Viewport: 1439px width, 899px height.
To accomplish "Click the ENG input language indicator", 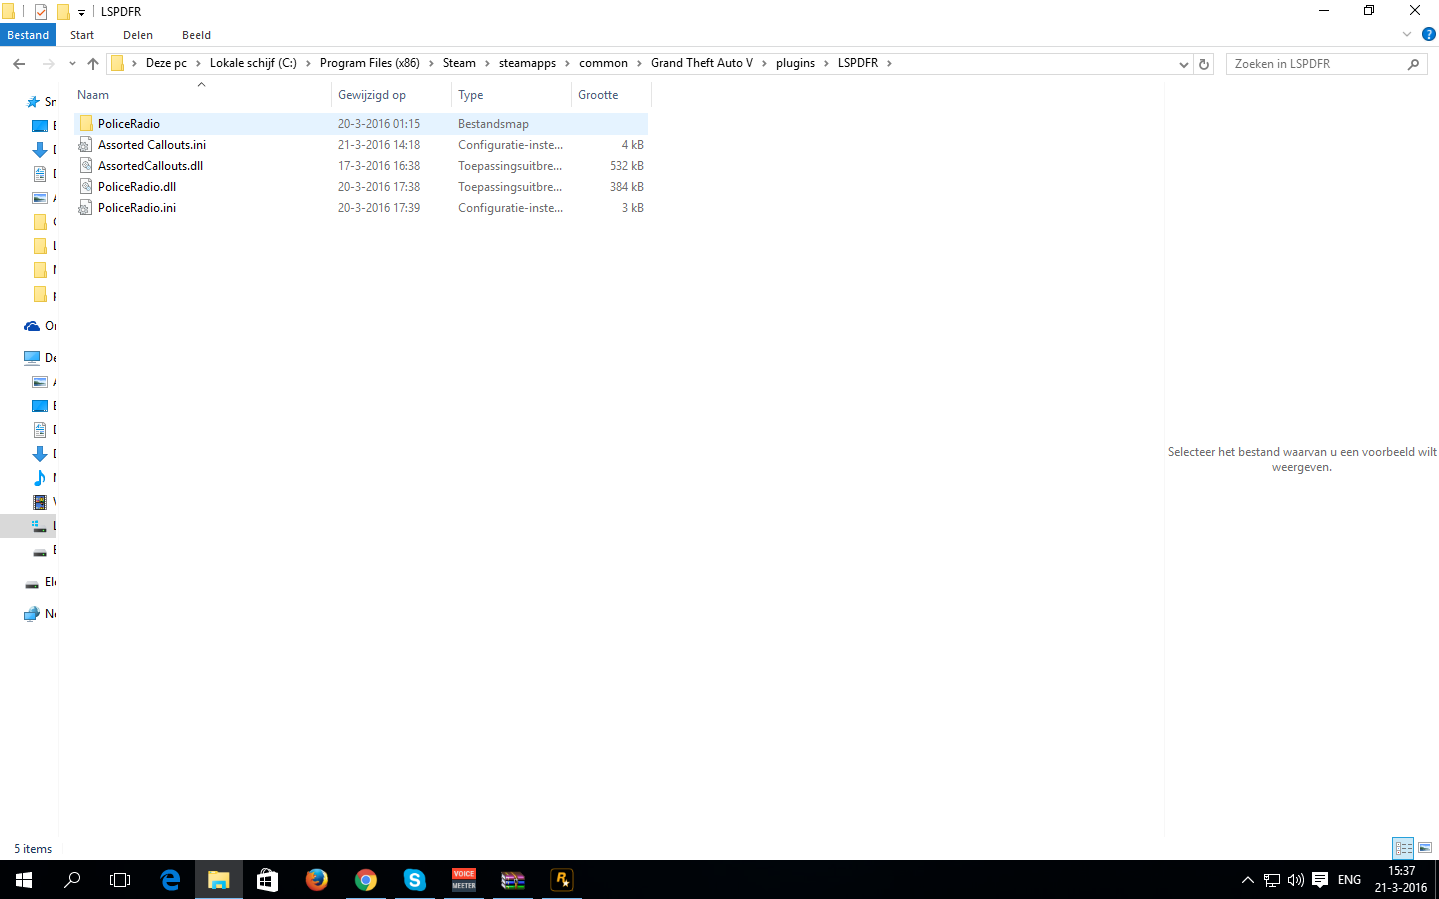I will point(1349,880).
